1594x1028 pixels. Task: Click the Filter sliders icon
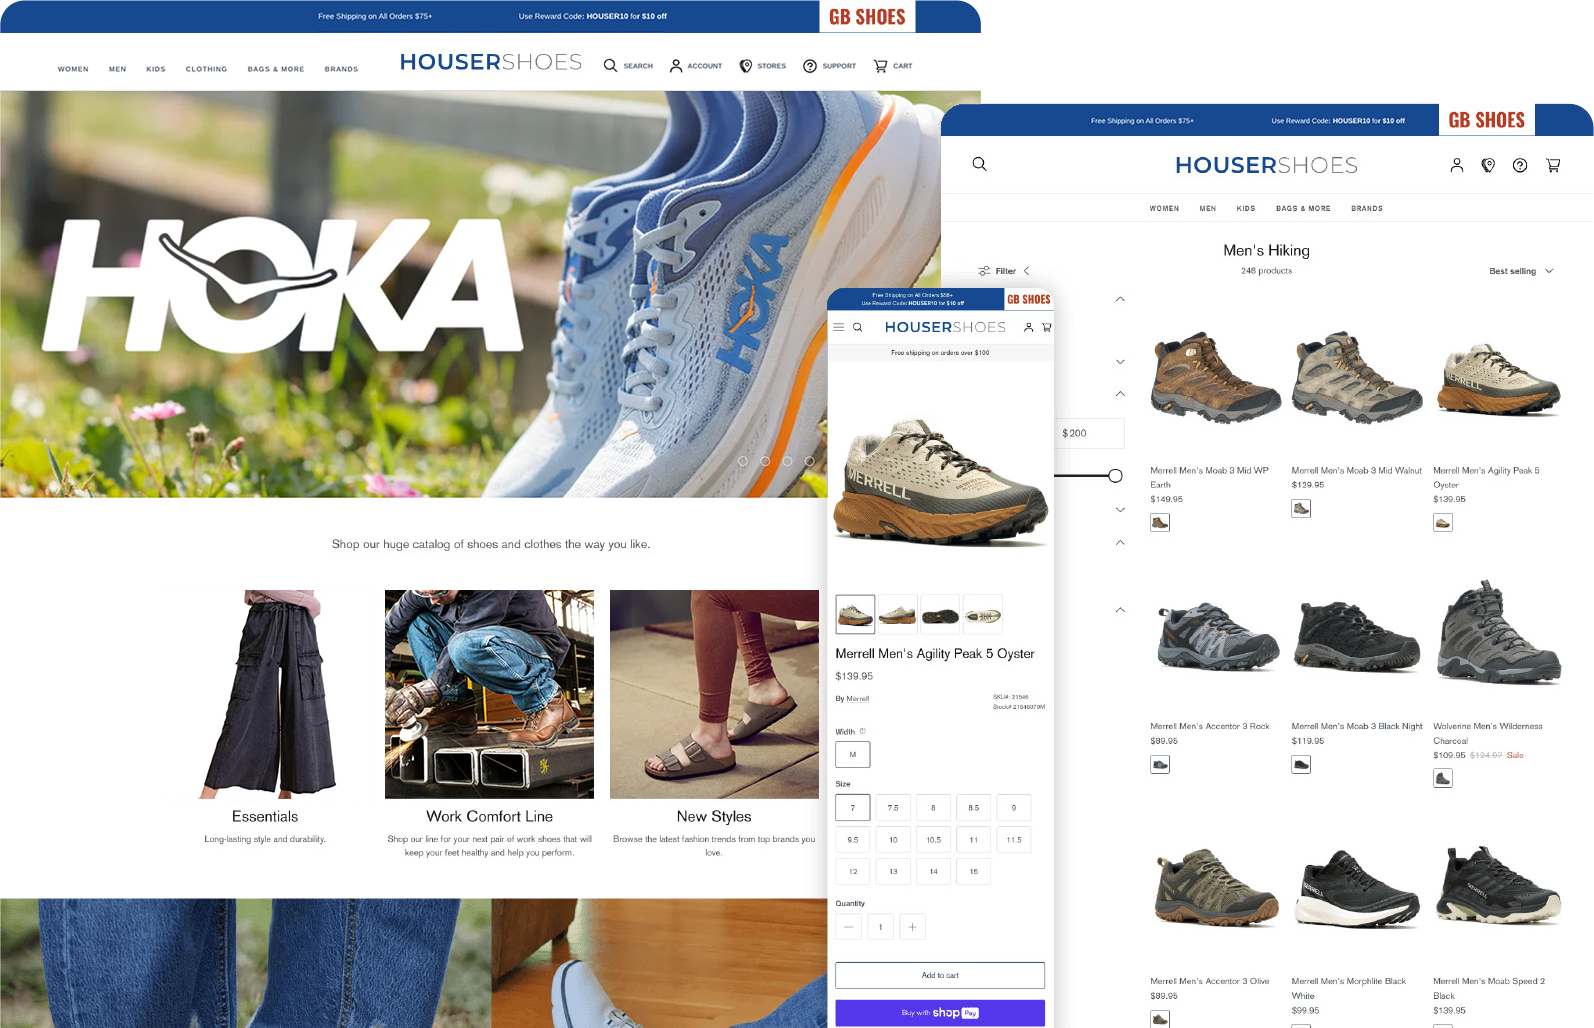[984, 271]
